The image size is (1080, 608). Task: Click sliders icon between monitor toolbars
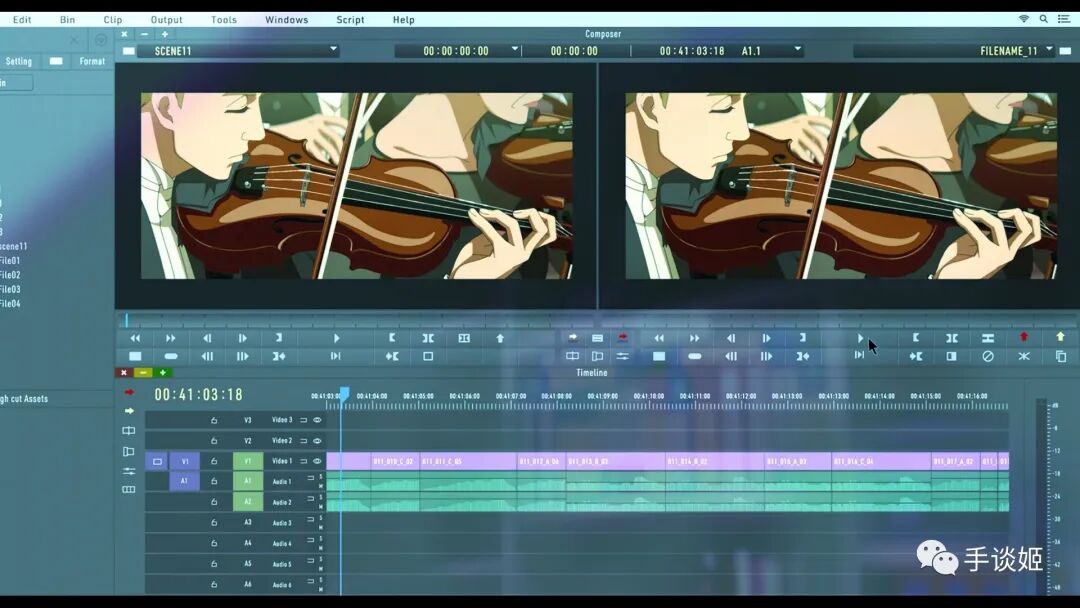click(x=622, y=356)
